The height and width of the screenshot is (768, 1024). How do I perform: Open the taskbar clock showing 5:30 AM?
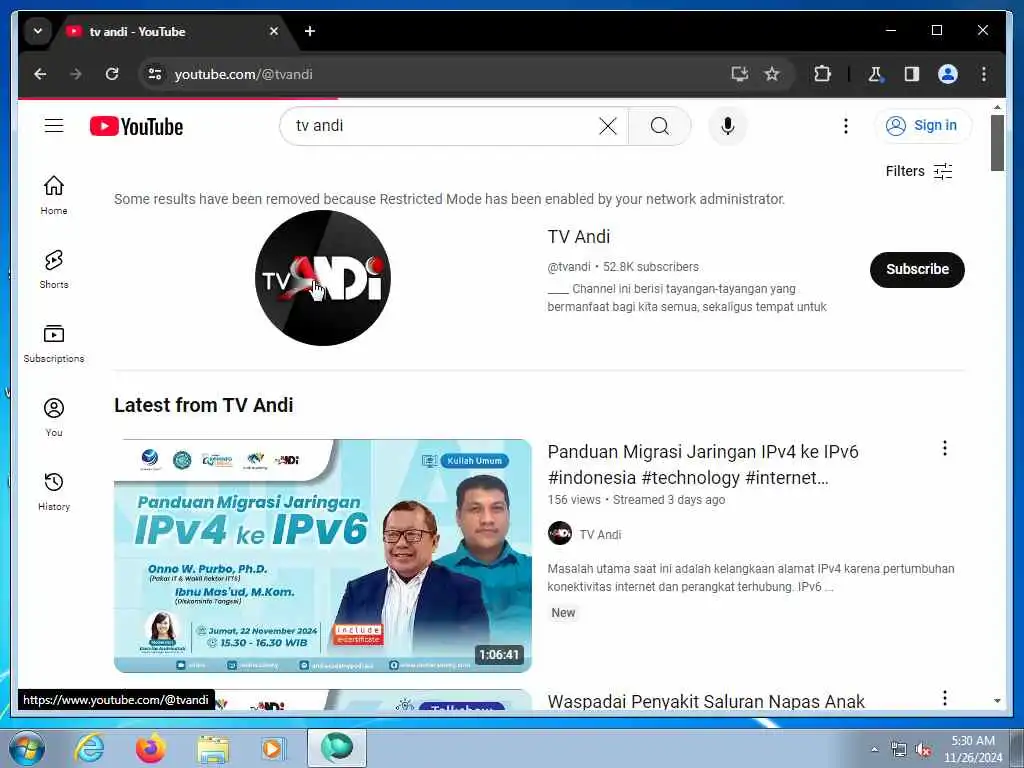(973, 749)
